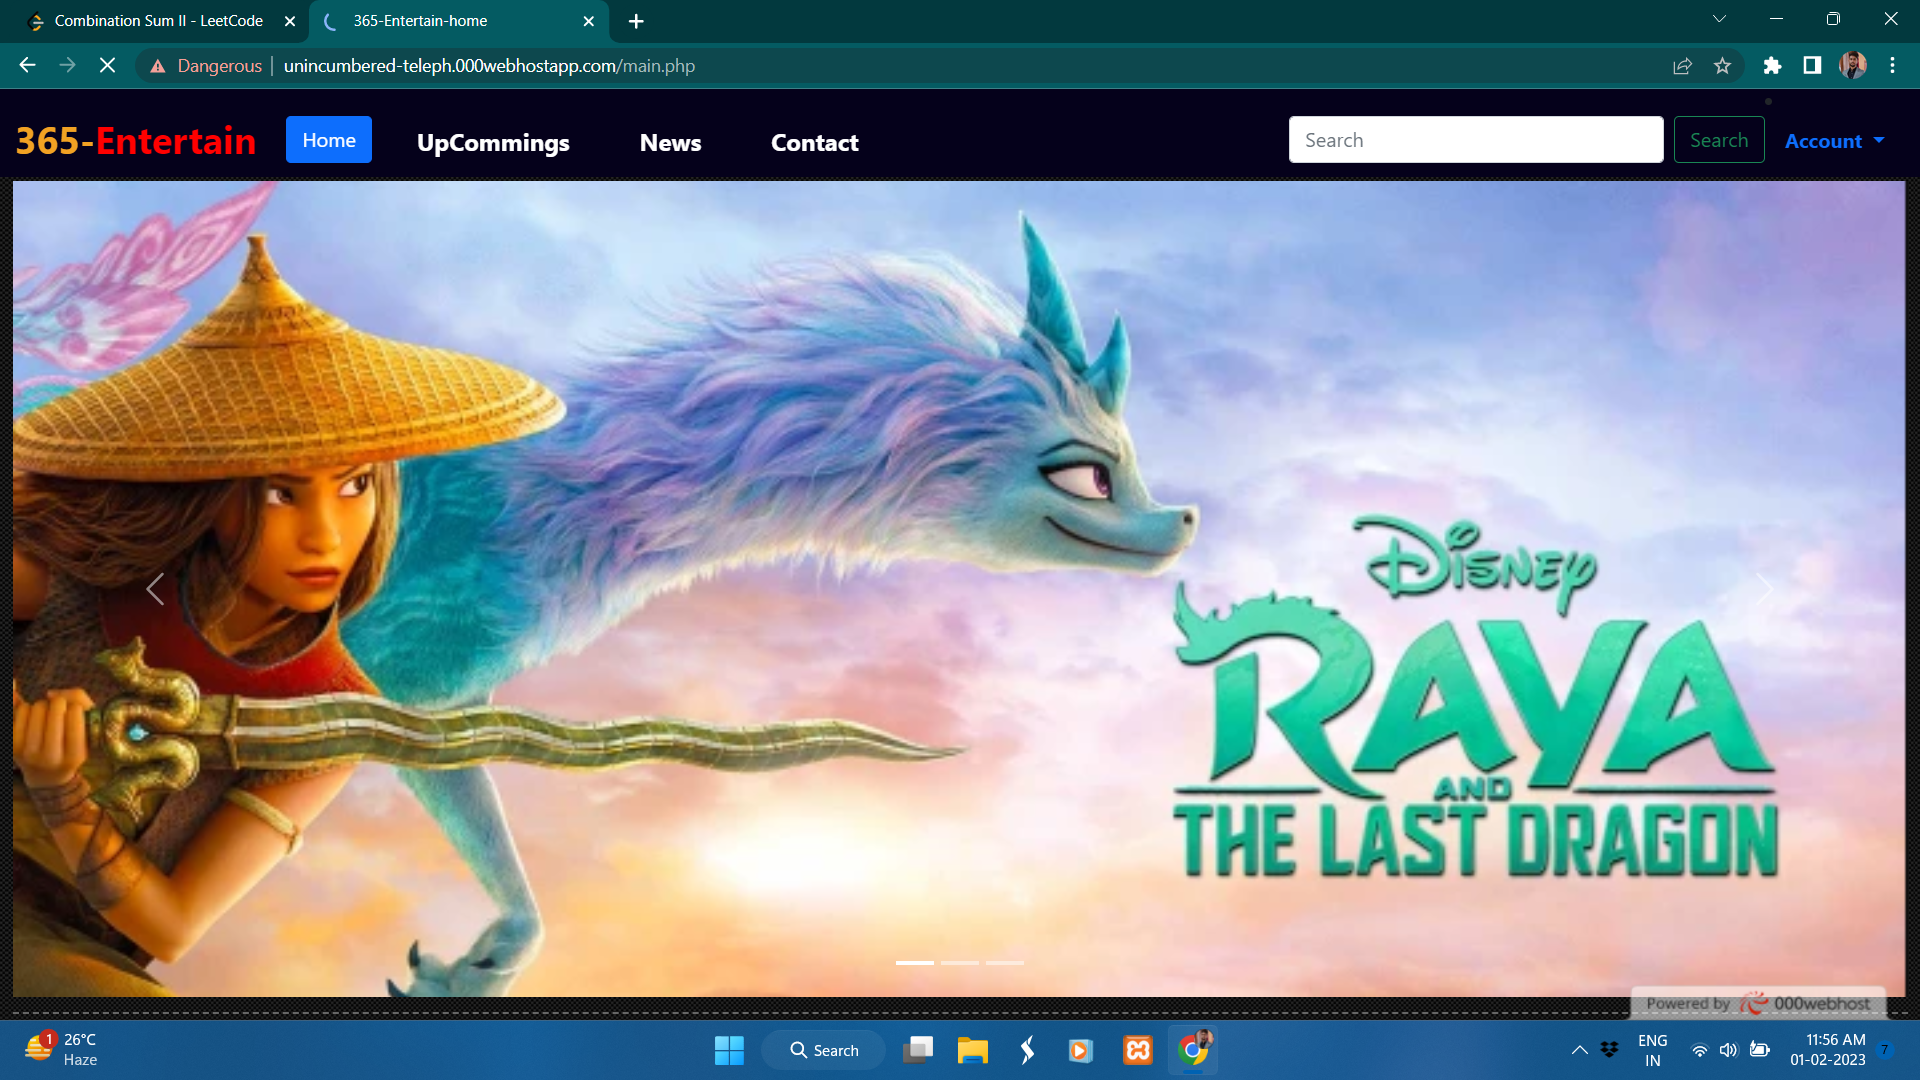
Task: Click the Windows Start button
Action: point(729,1050)
